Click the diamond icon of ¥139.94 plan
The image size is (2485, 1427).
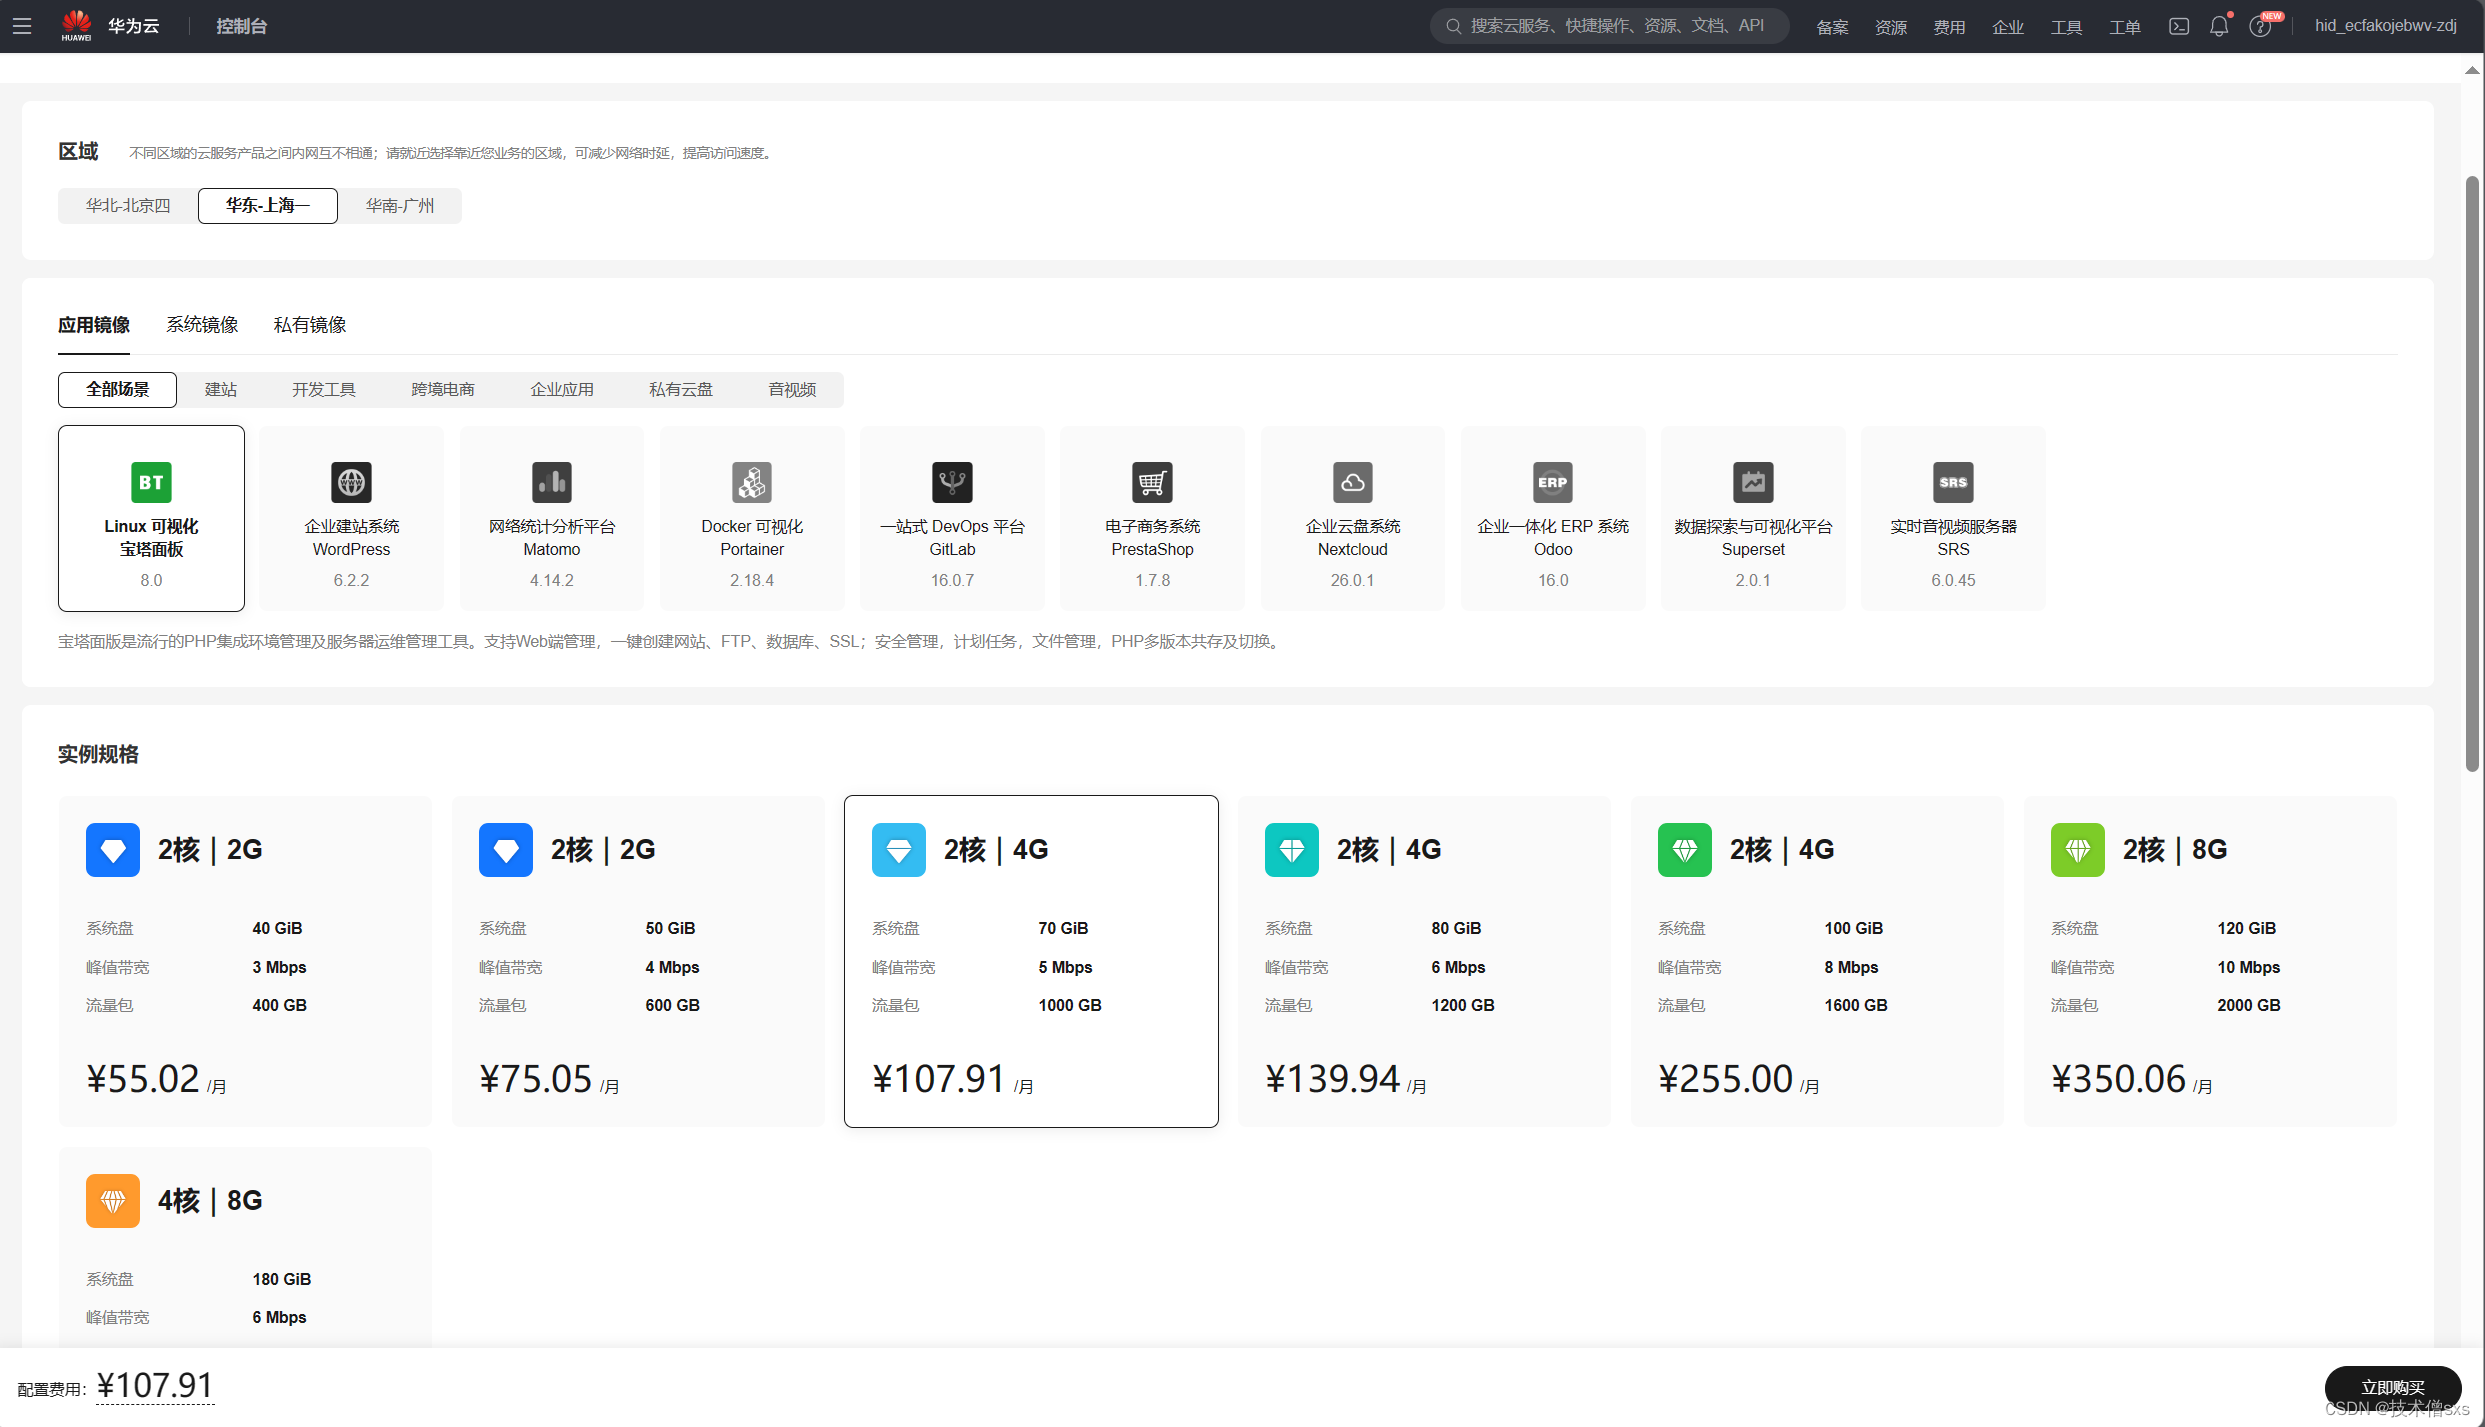1292,850
